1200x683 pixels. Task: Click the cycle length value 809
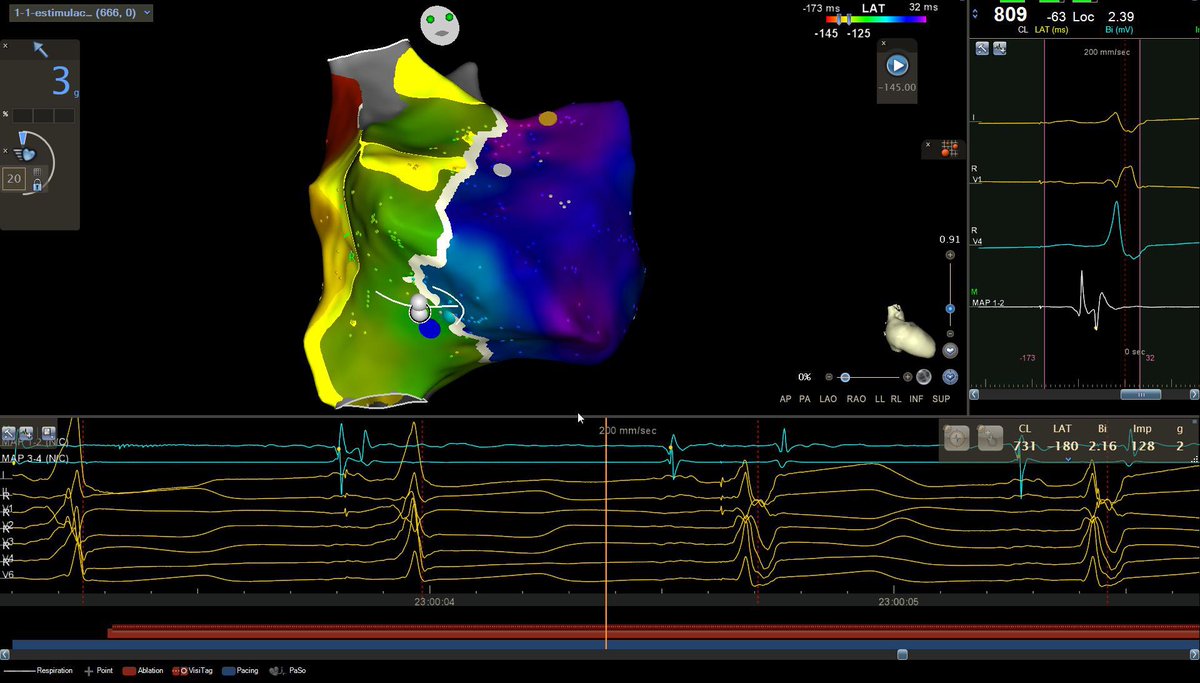coord(1009,15)
